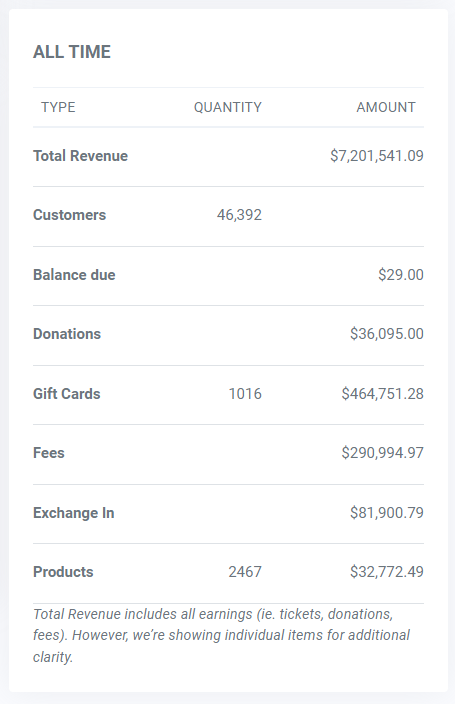
Task: Click the $7,201,541.09 total revenue amount
Action: (377, 156)
